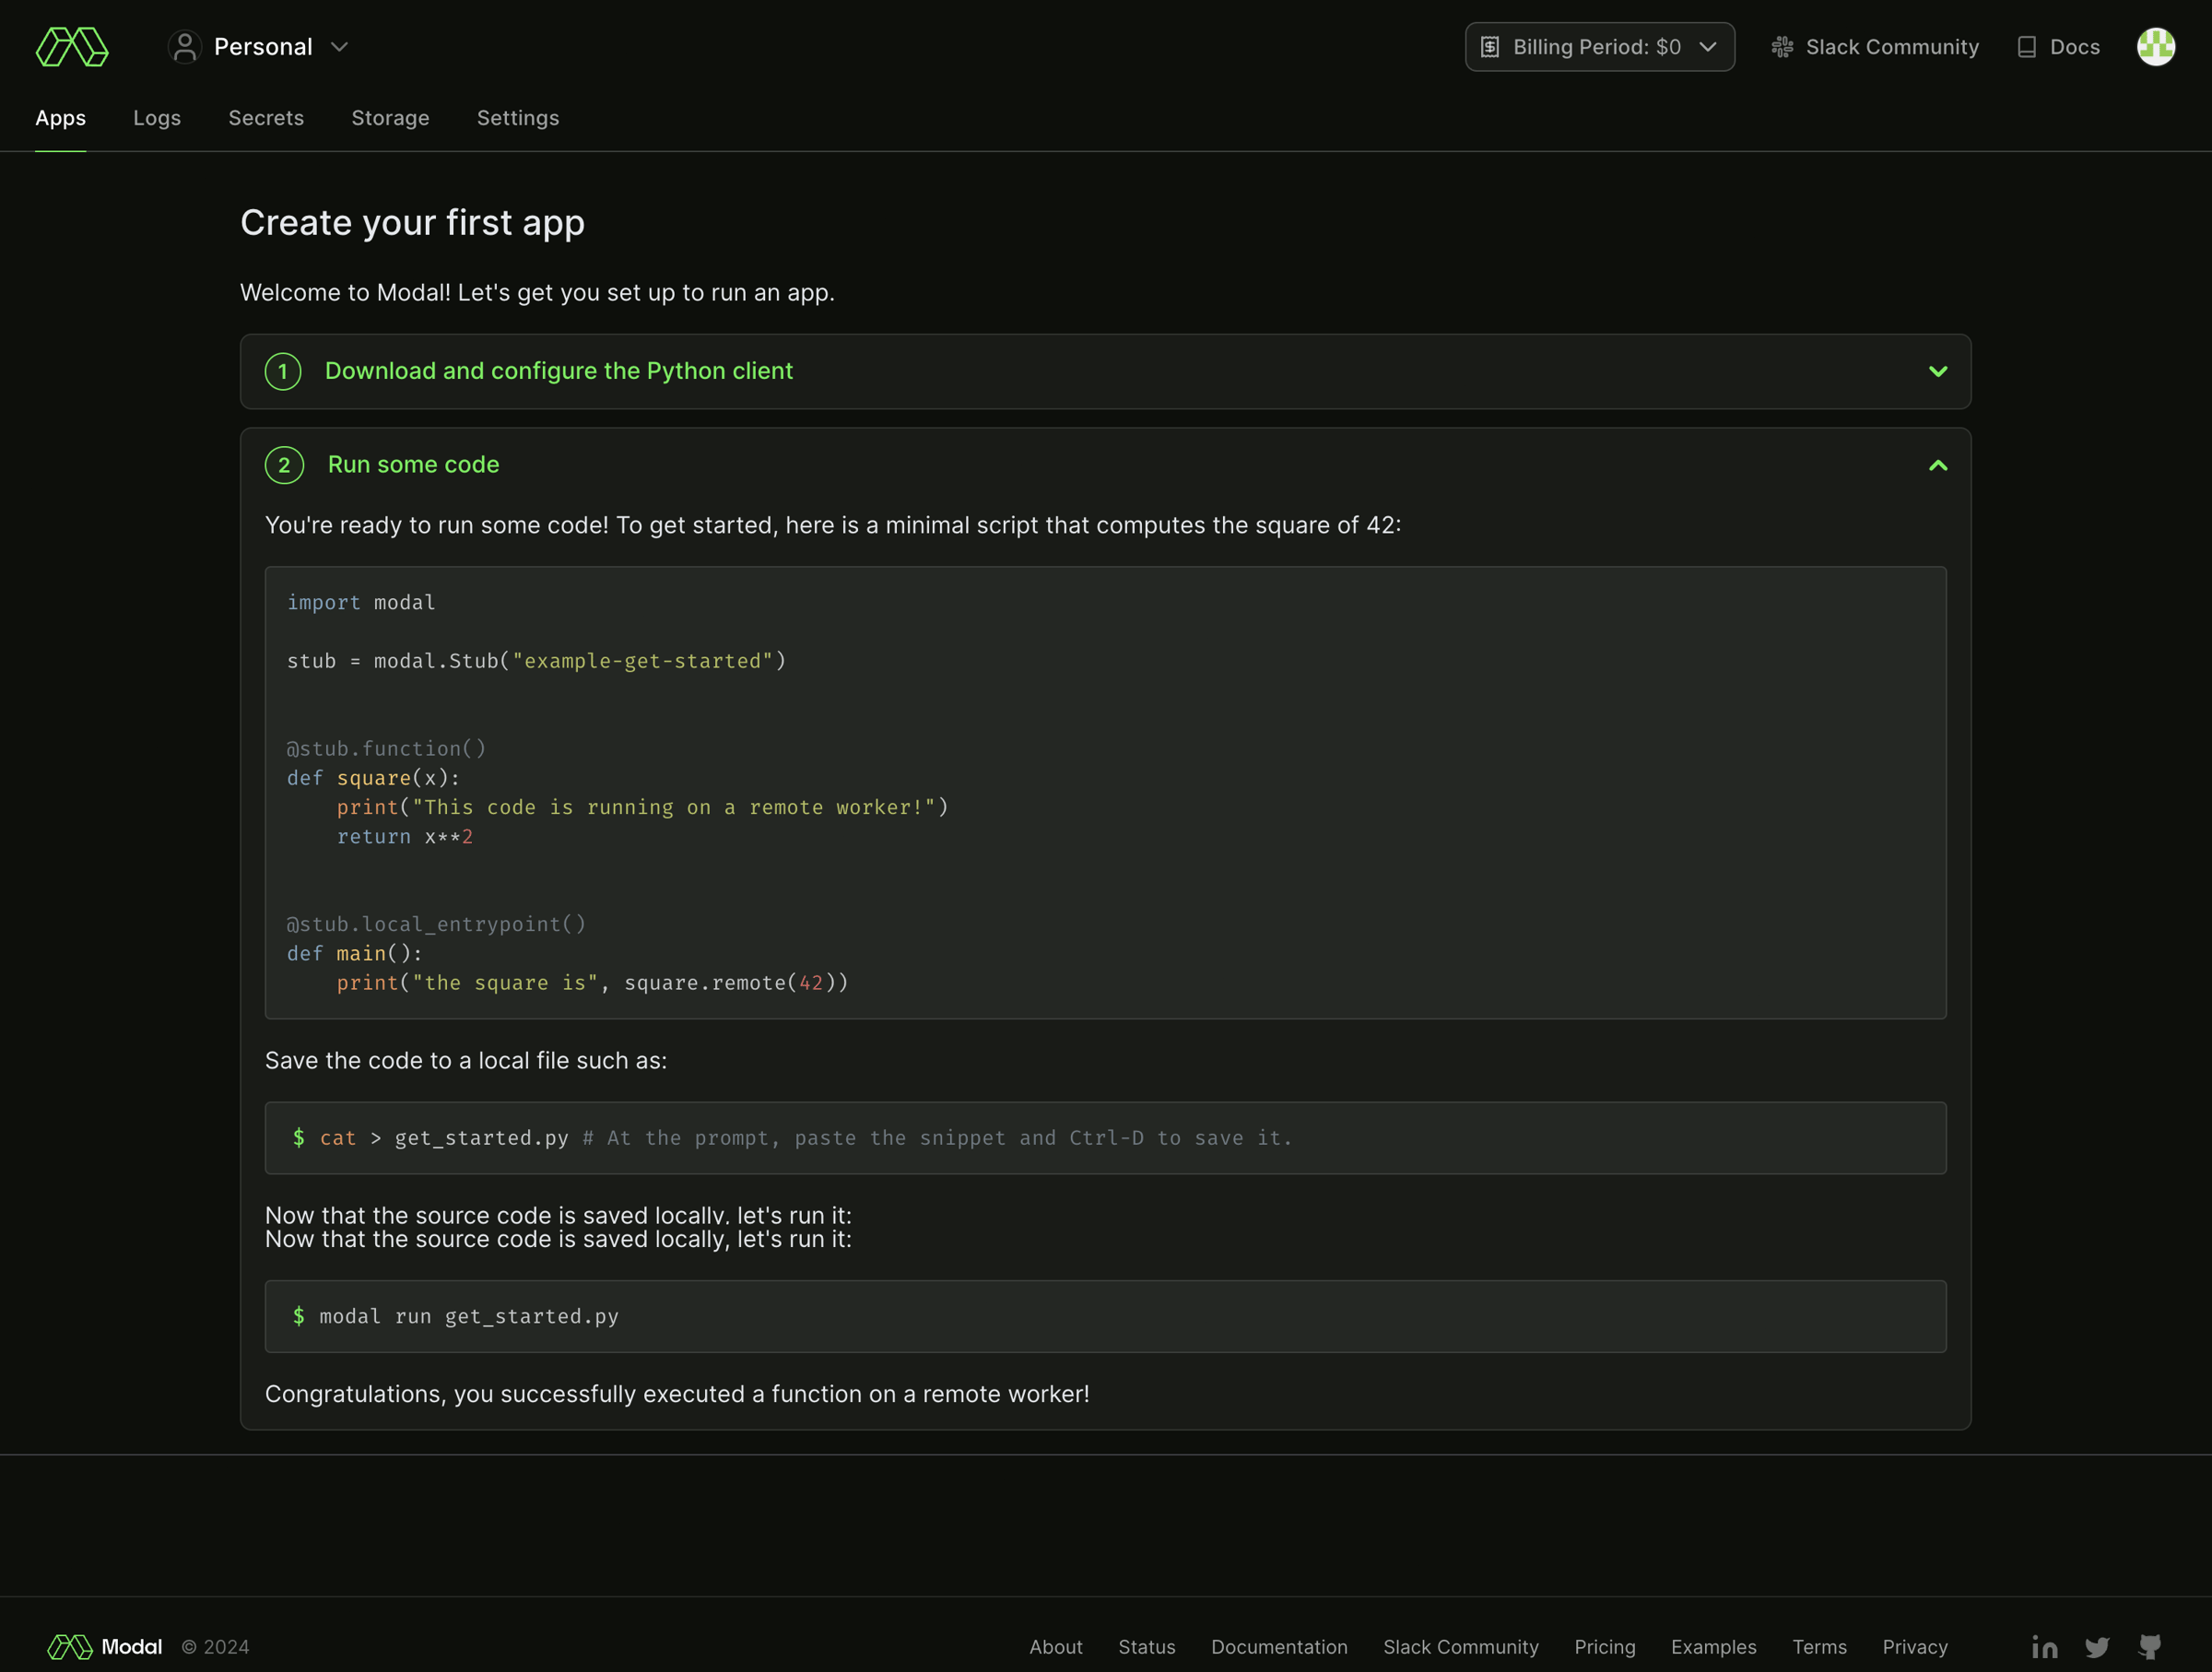Viewport: 2212px width, 1672px height.
Task: Open the Terms footer link
Action: (x=1819, y=1646)
